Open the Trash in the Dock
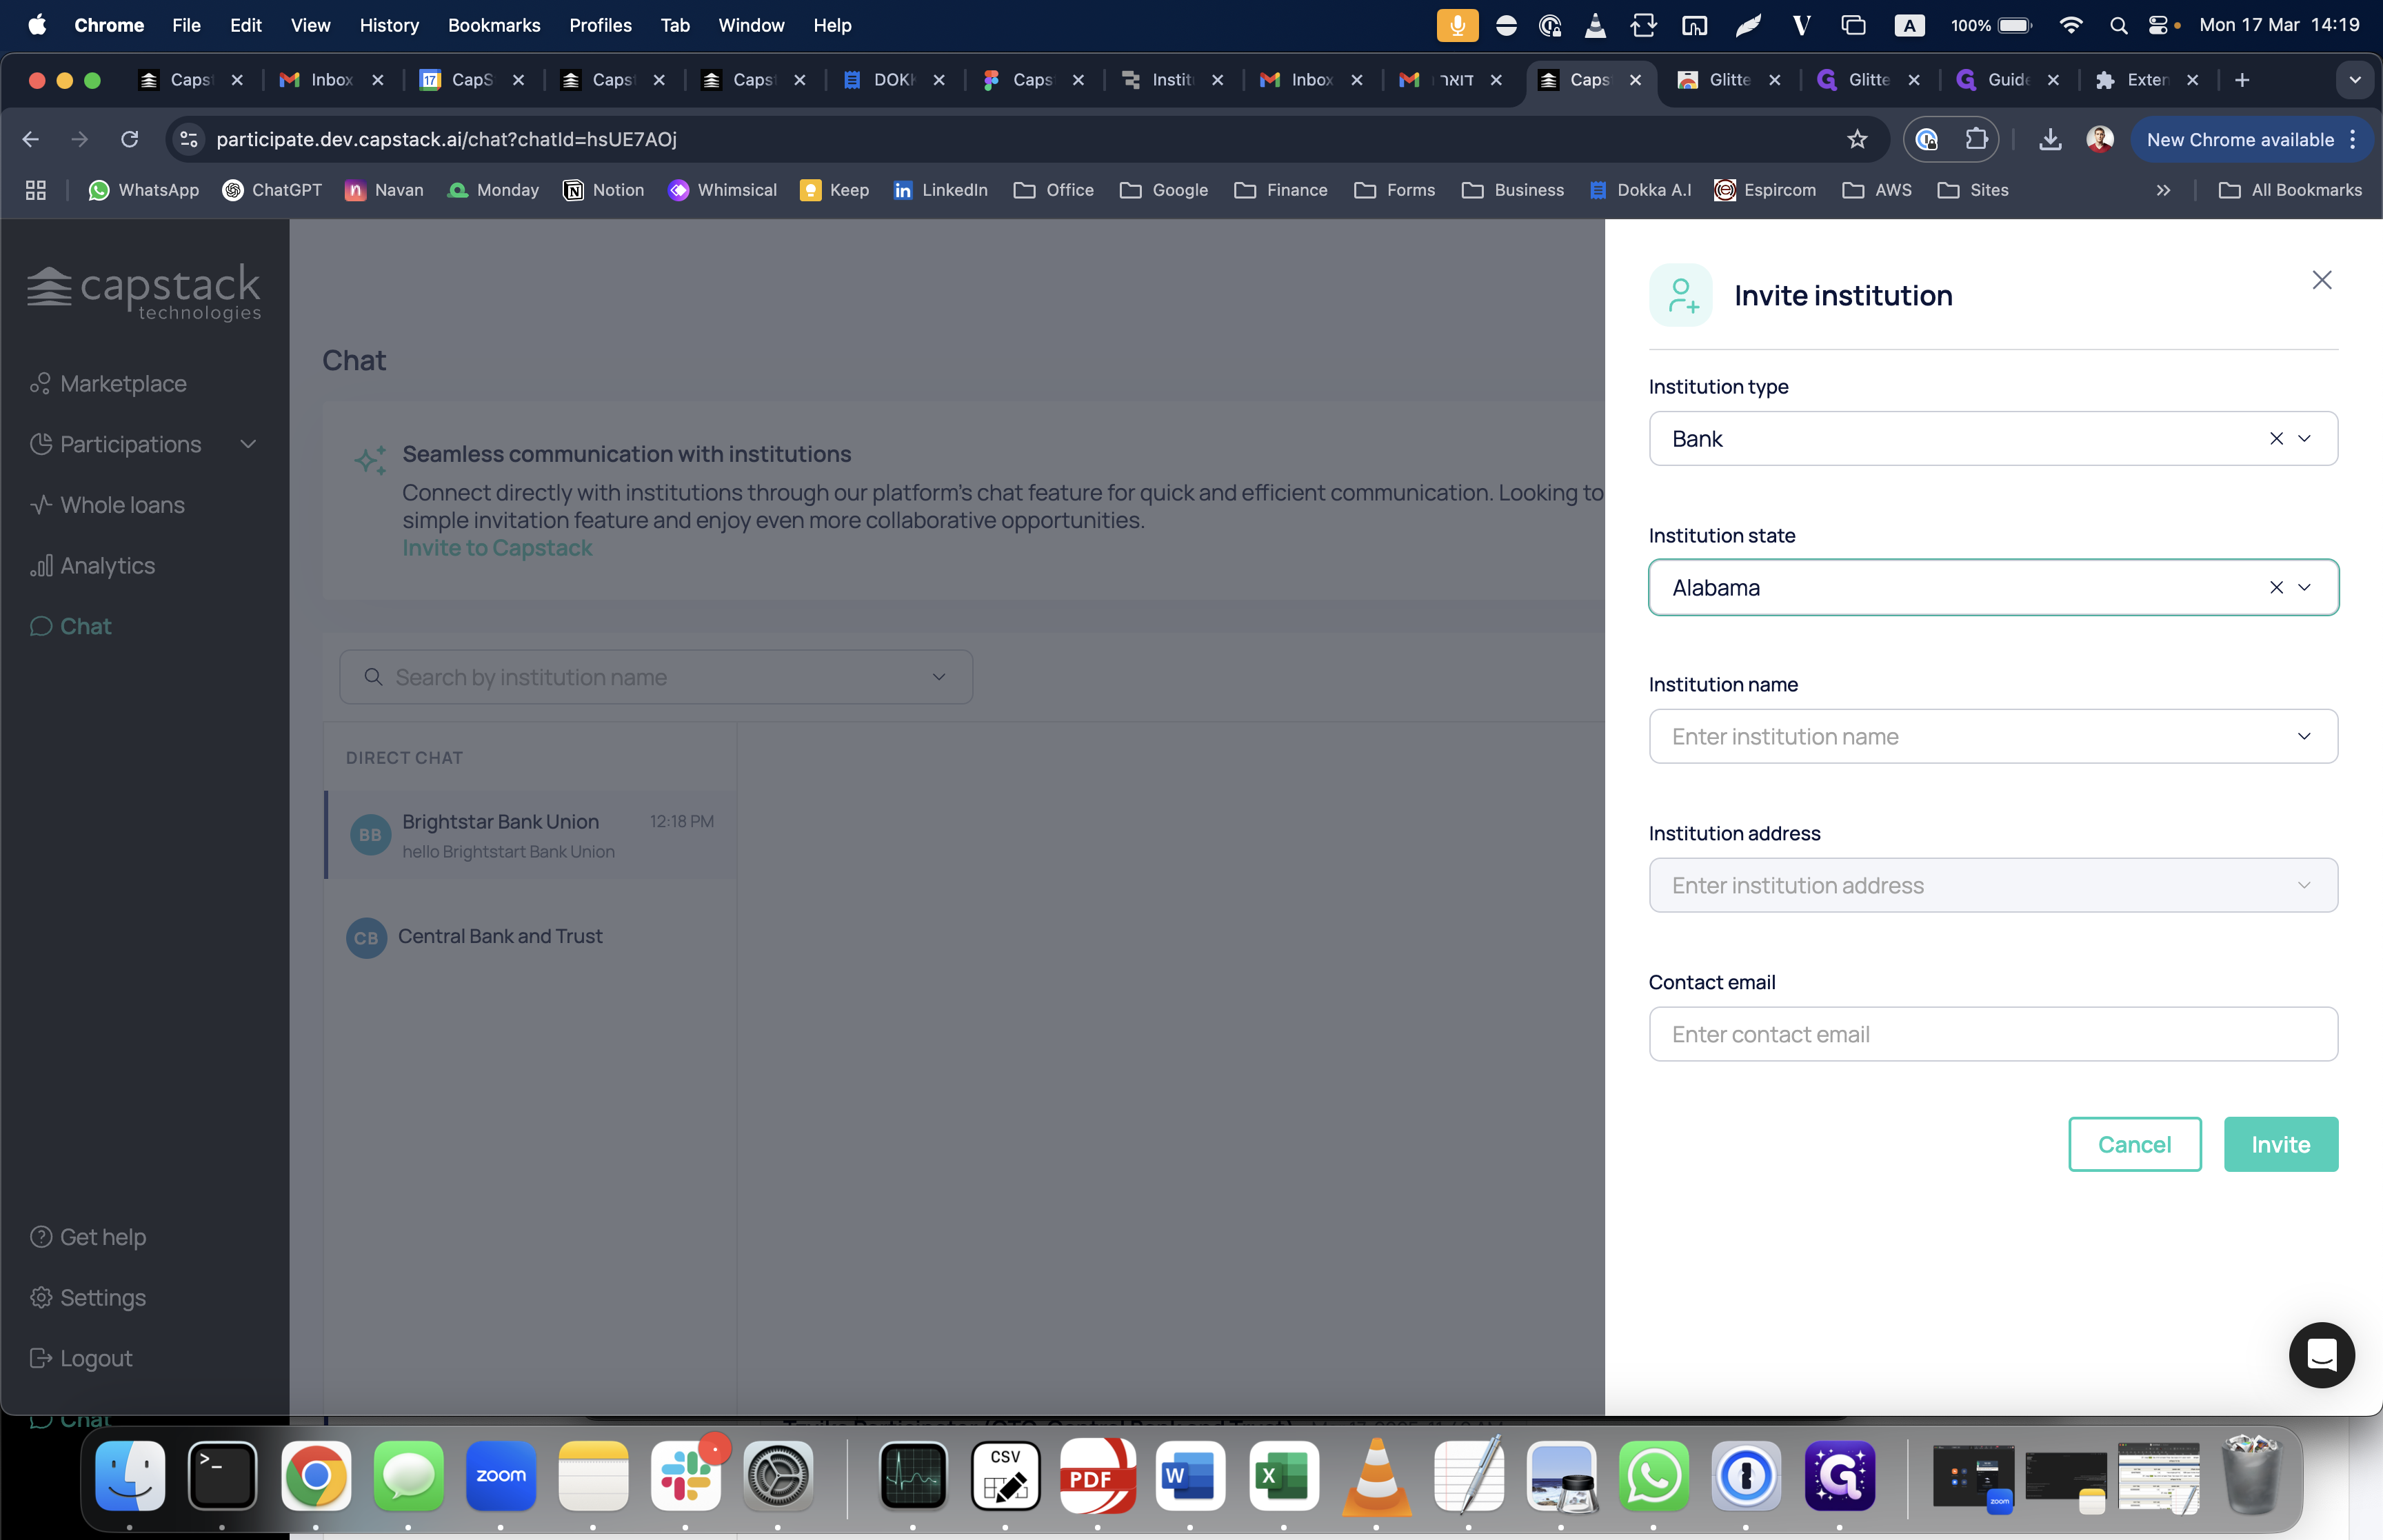This screenshot has width=2383, height=1540. tap(2250, 1475)
